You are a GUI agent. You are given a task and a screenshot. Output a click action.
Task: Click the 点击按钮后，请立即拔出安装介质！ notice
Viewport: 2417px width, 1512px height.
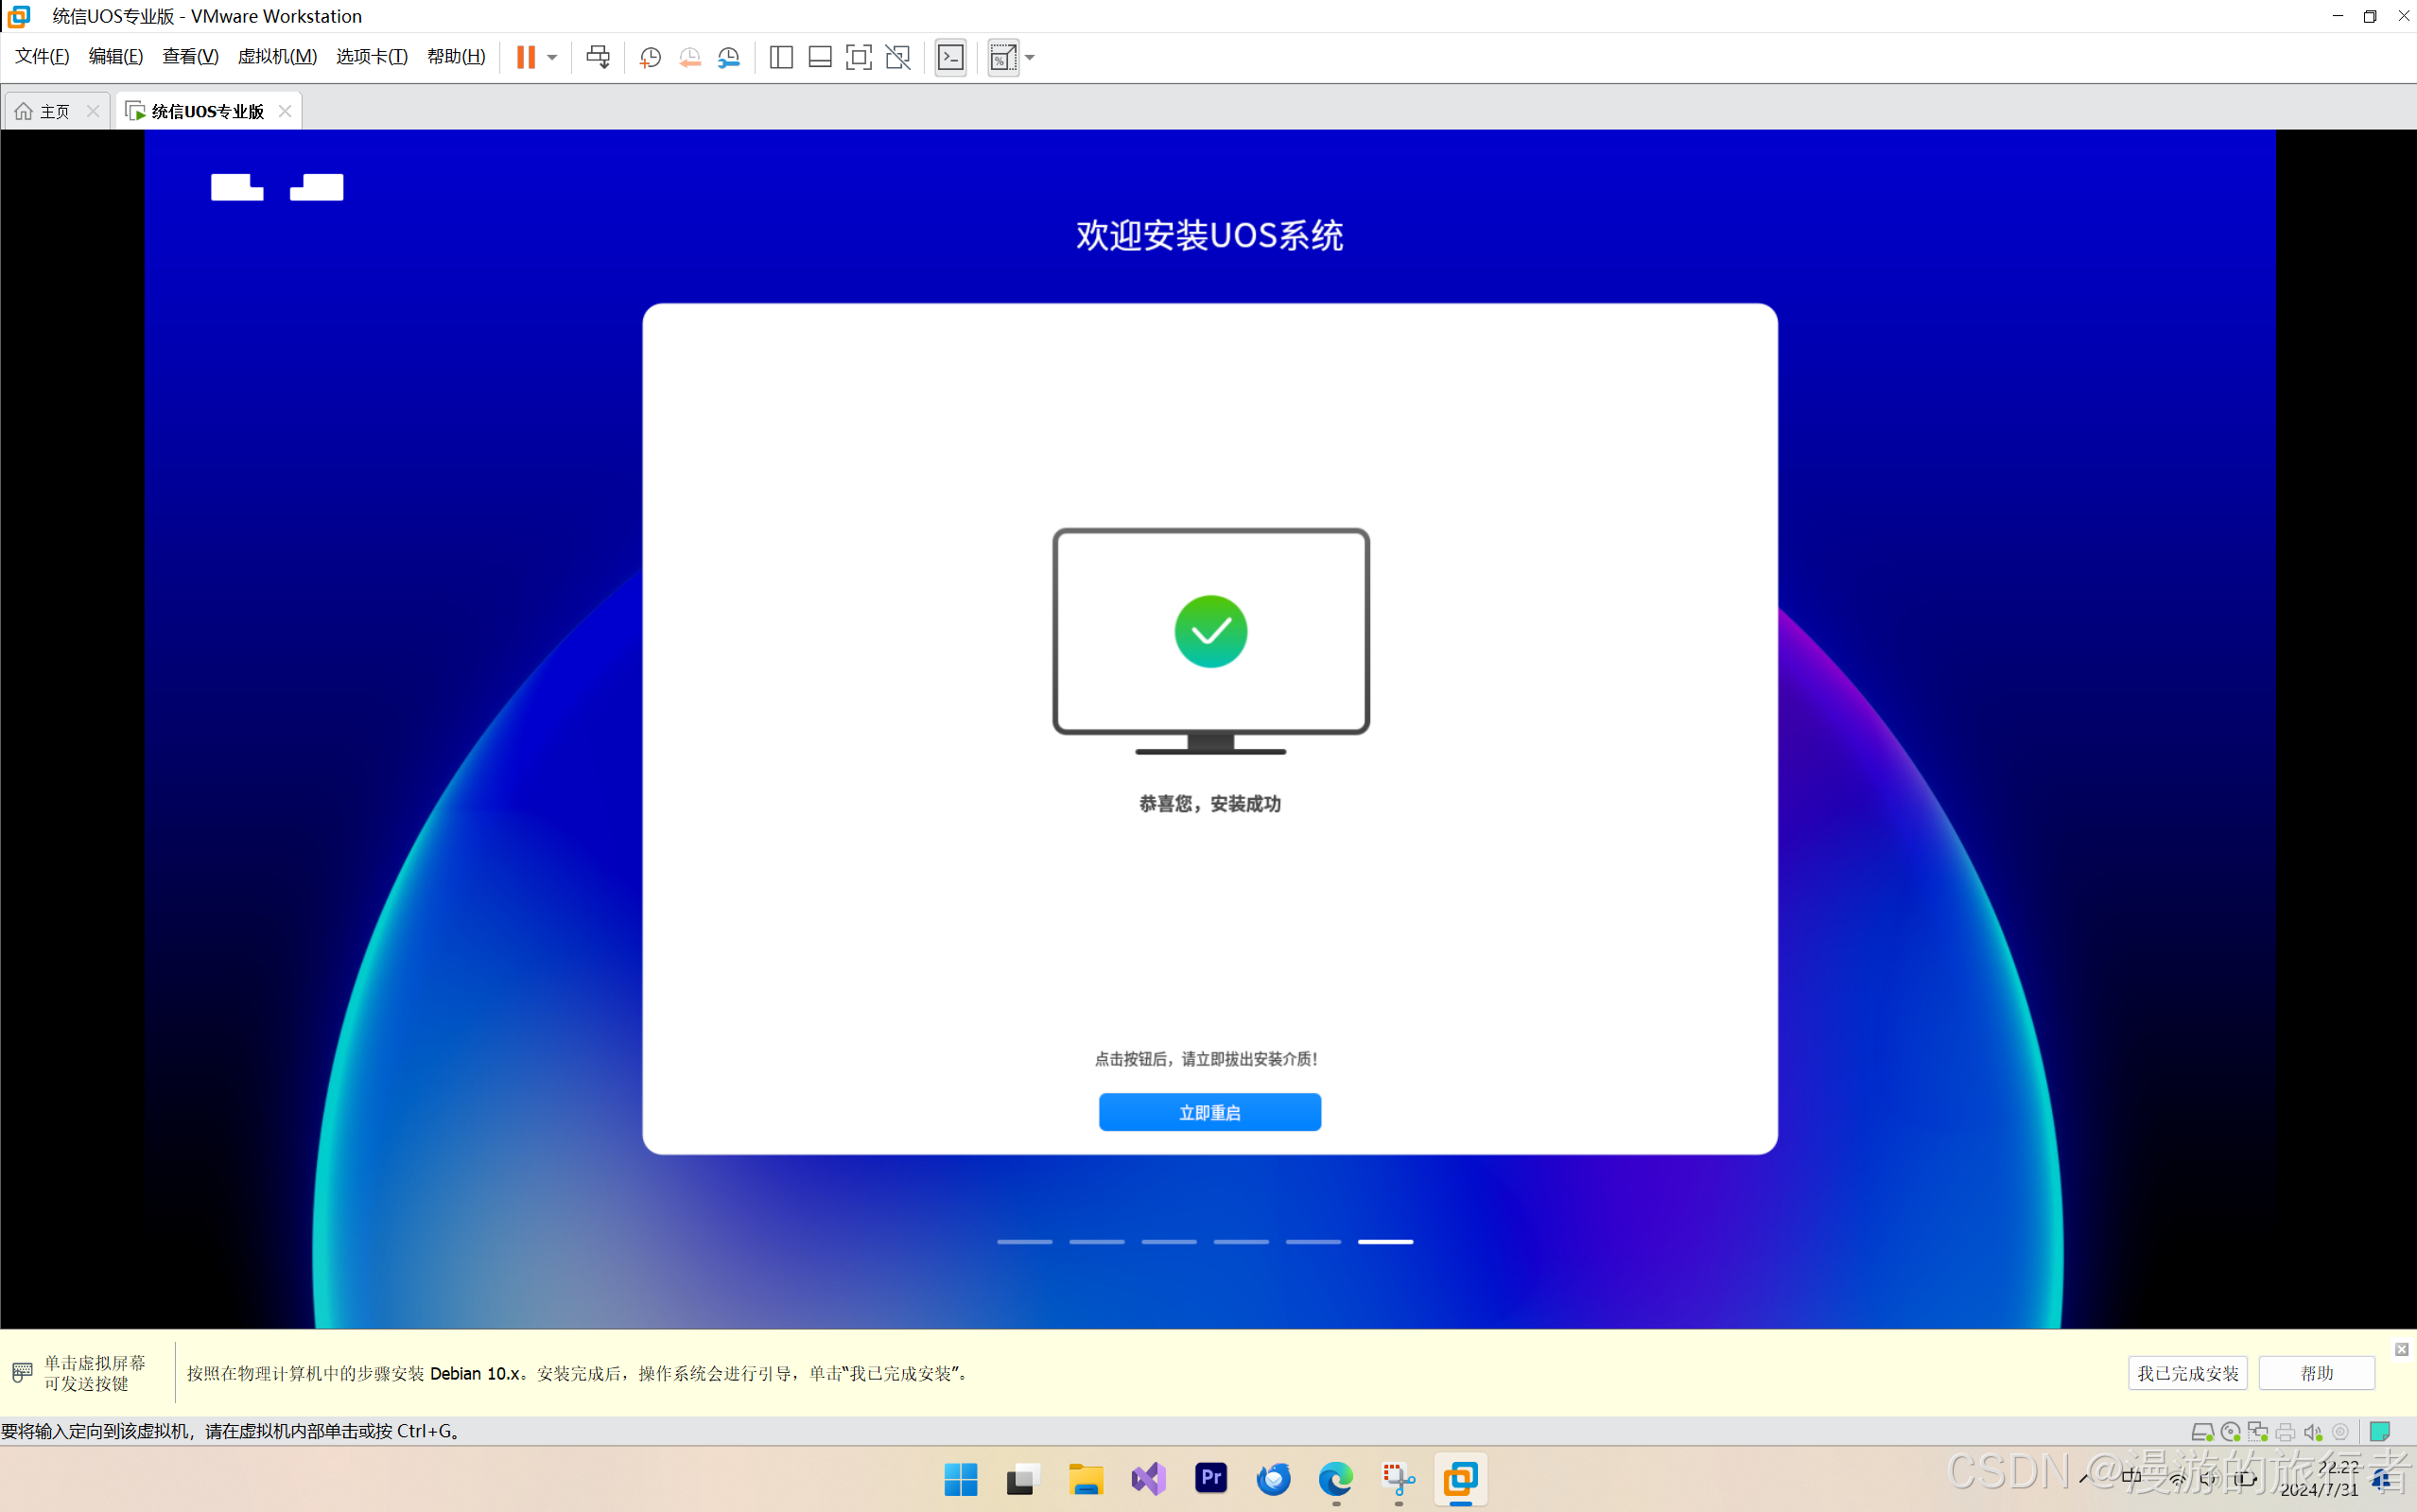1207,1059
